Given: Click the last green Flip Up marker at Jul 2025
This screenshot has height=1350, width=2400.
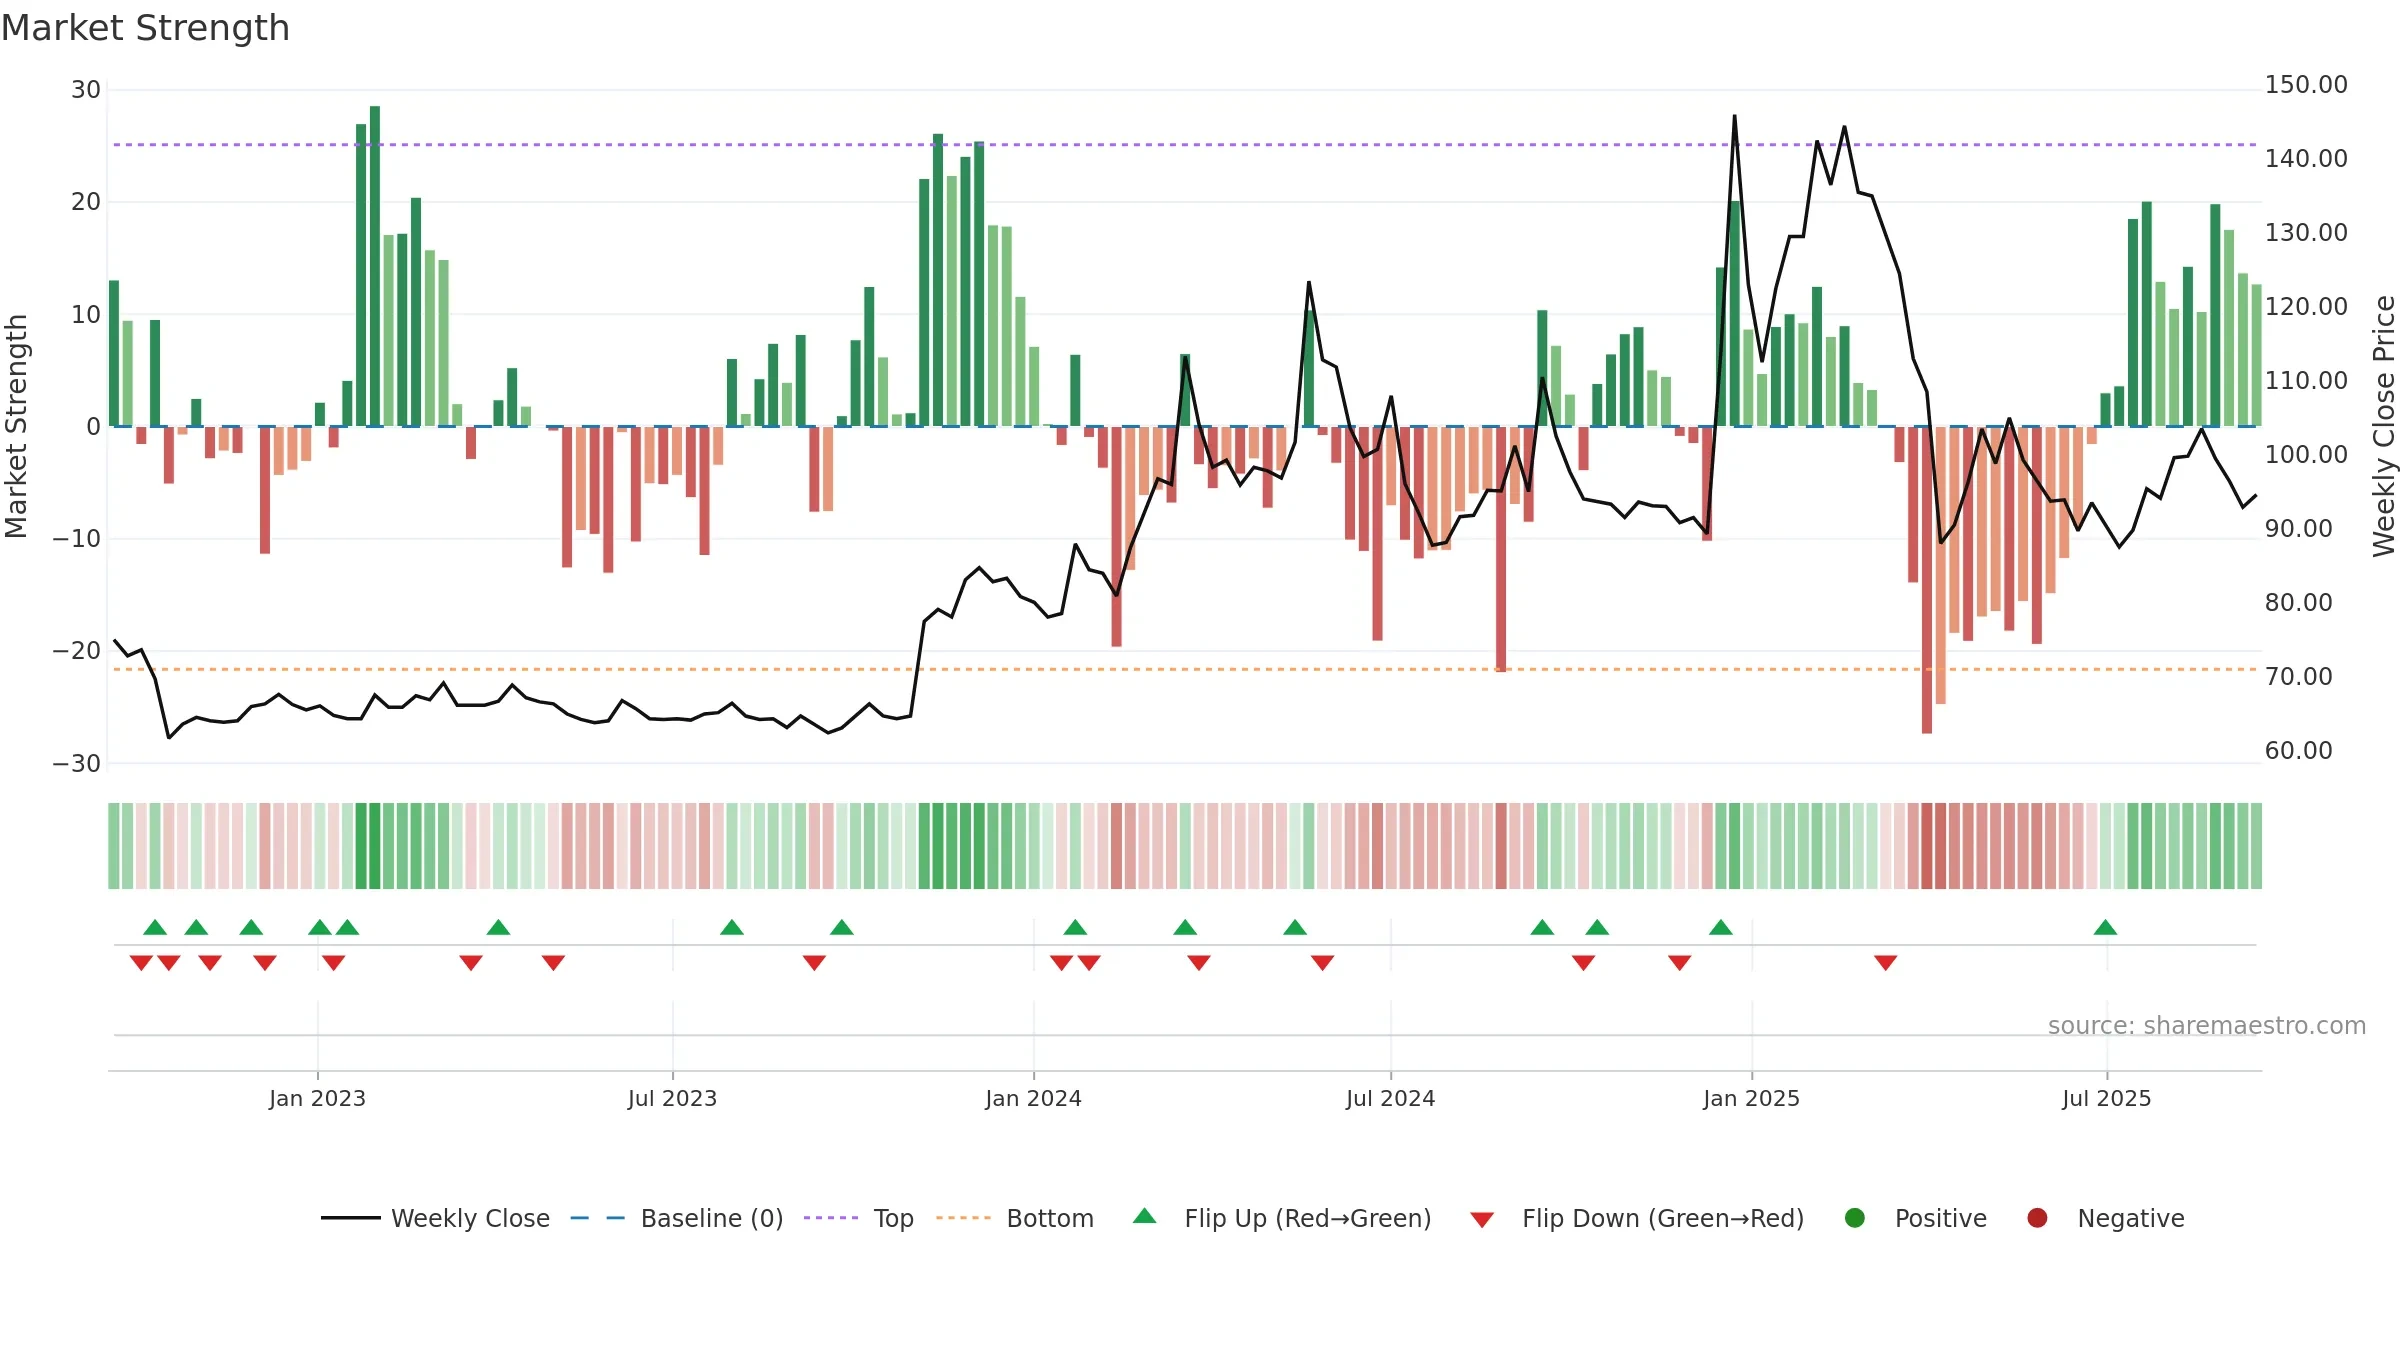Looking at the screenshot, I should click(x=2105, y=927).
